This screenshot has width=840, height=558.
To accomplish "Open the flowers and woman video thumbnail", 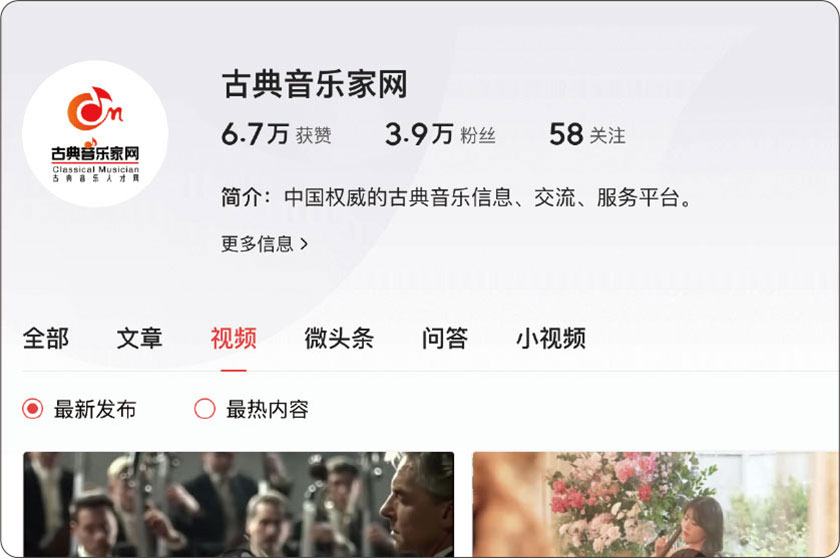I will pyautogui.click(x=656, y=504).
